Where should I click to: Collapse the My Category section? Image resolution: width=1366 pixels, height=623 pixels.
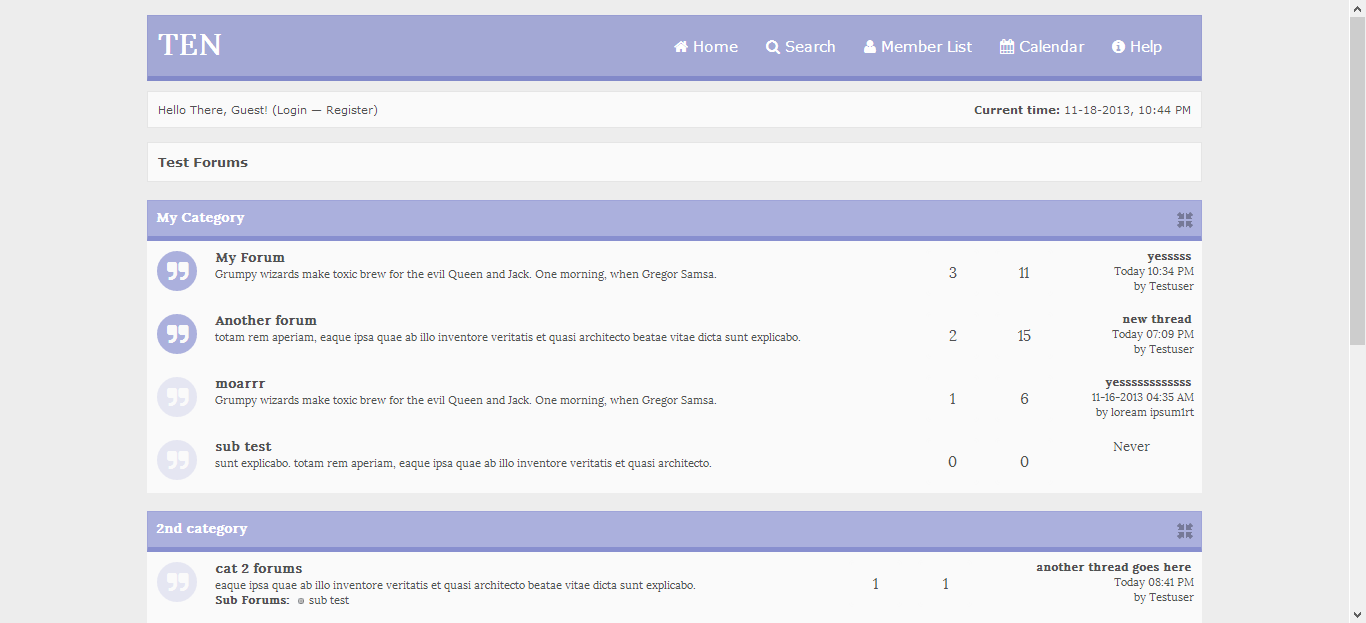point(1185,220)
